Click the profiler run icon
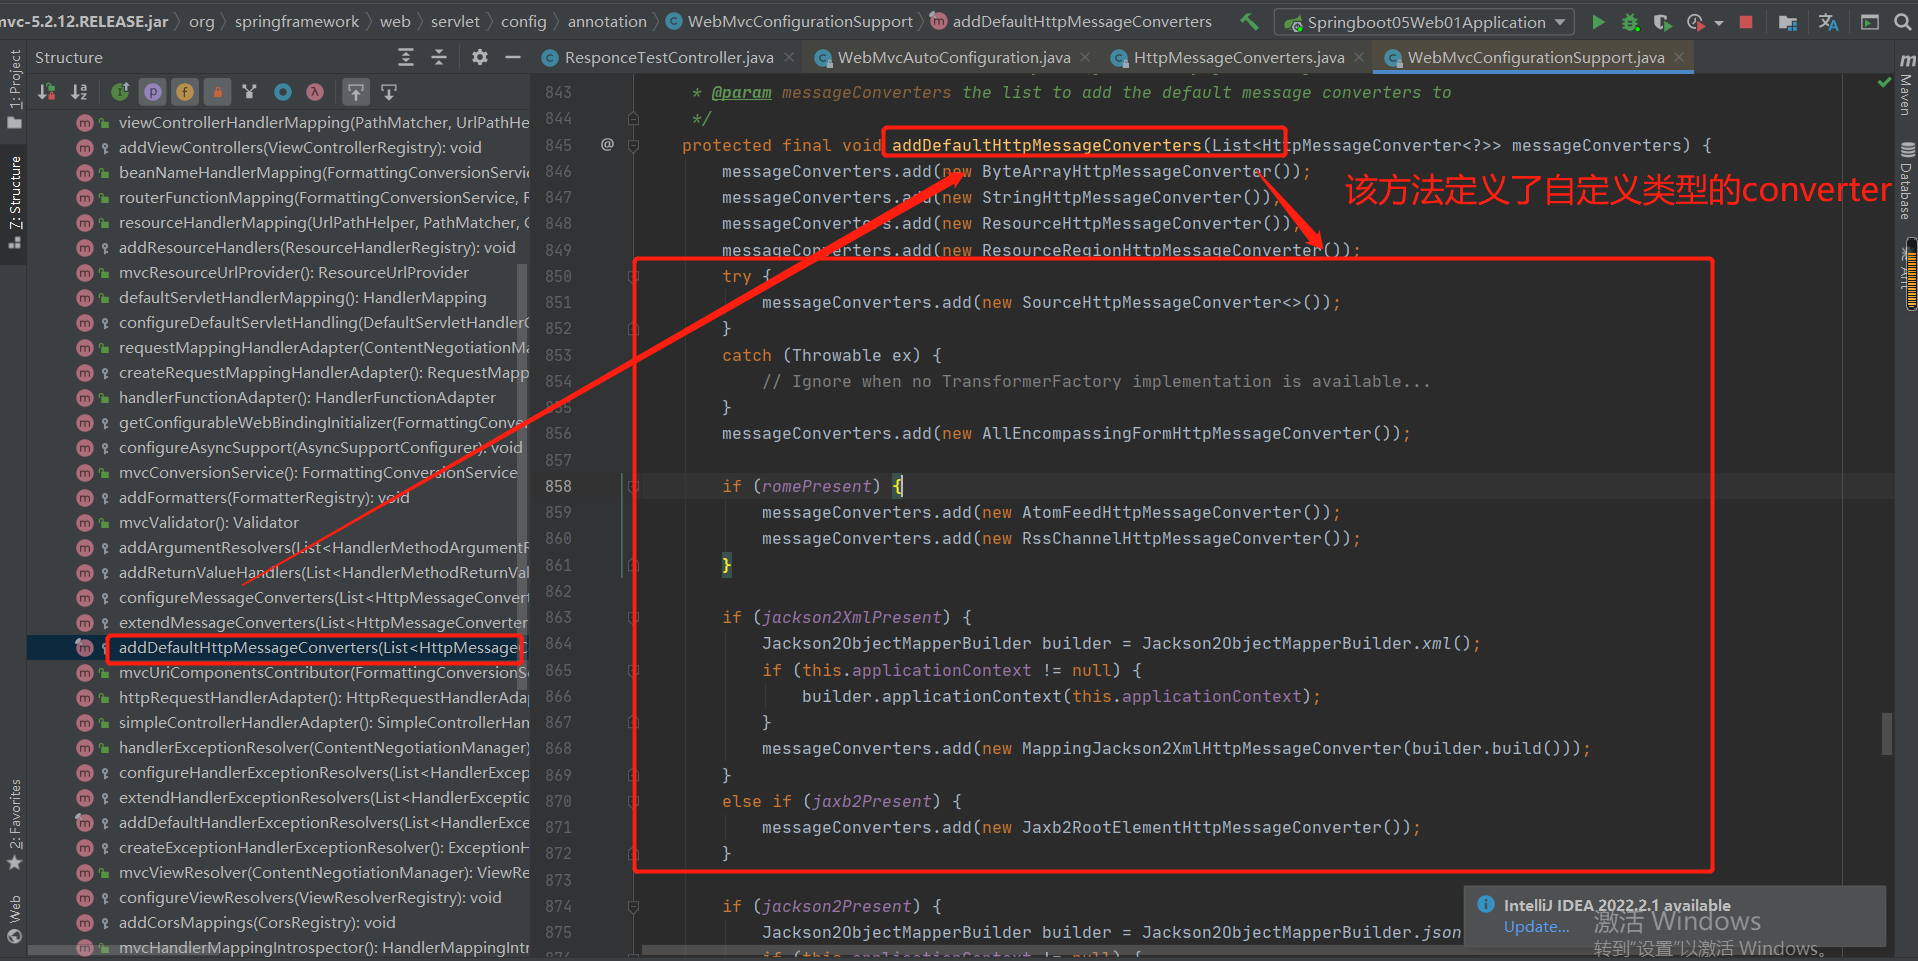1918x961 pixels. point(1695,22)
